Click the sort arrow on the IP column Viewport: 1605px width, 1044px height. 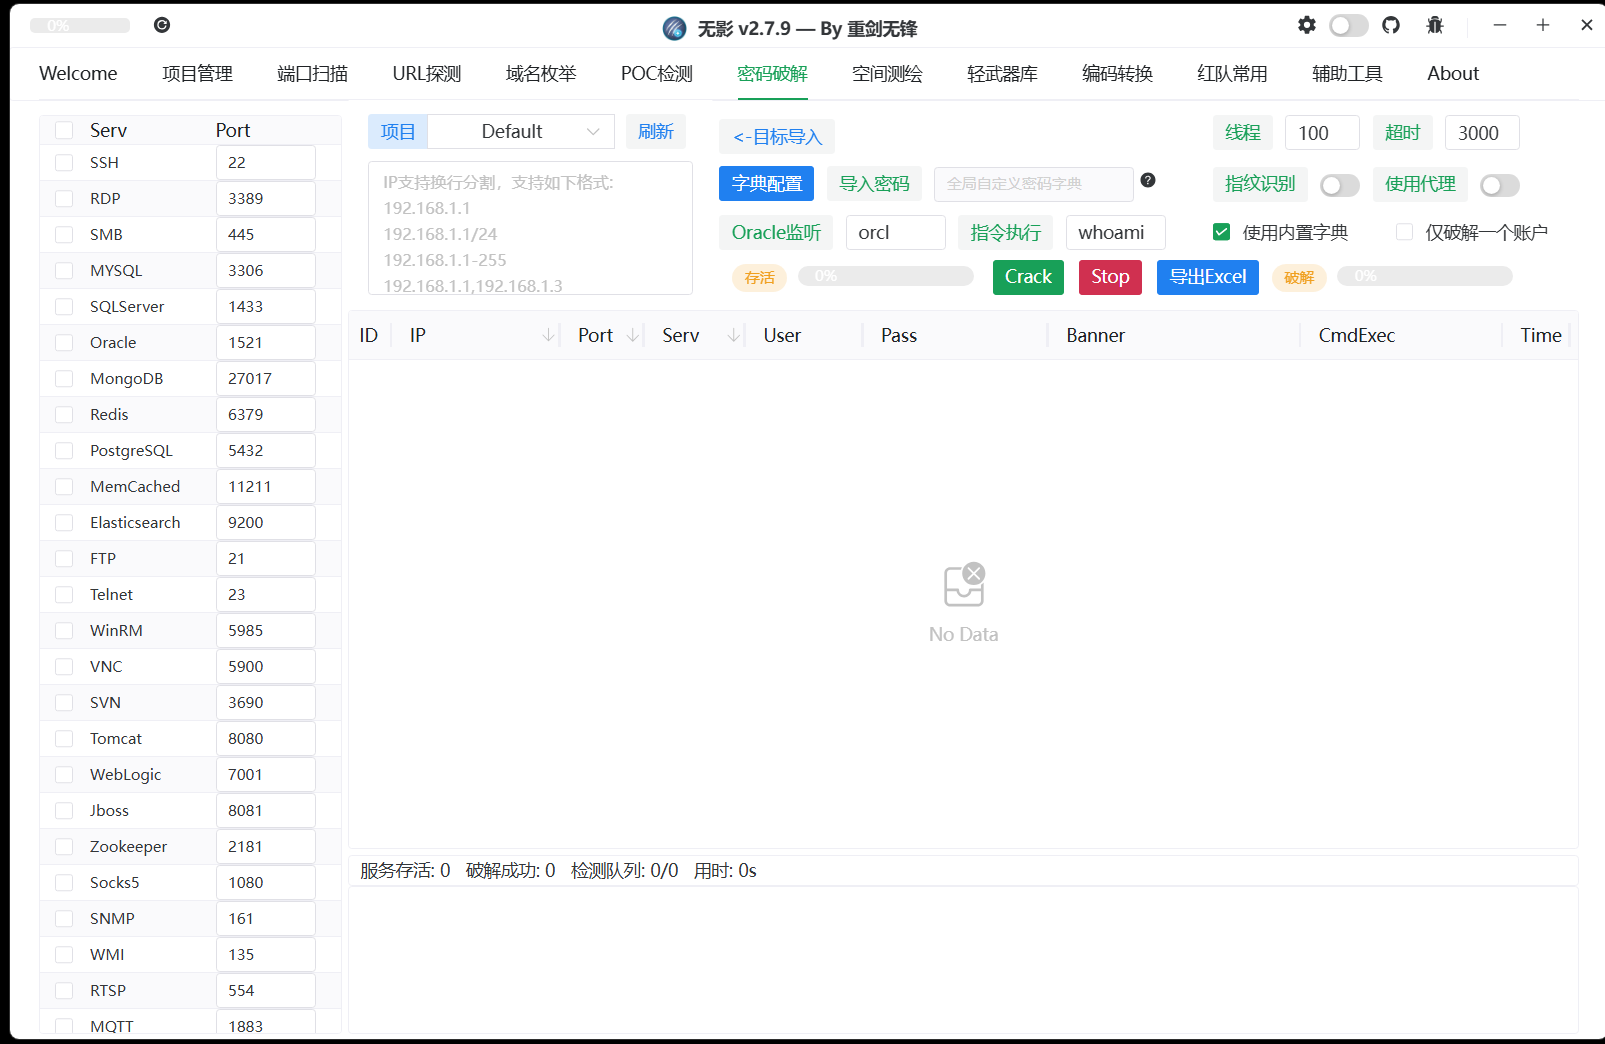[x=548, y=335]
